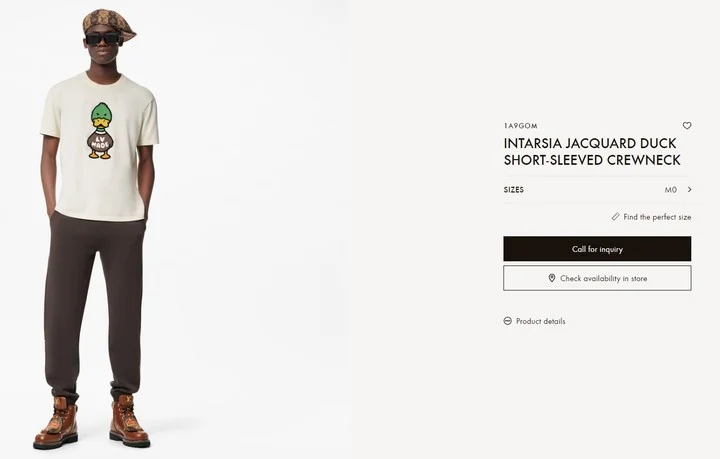The image size is (720, 459).
Task: Check availability in store
Action: [x=597, y=278]
